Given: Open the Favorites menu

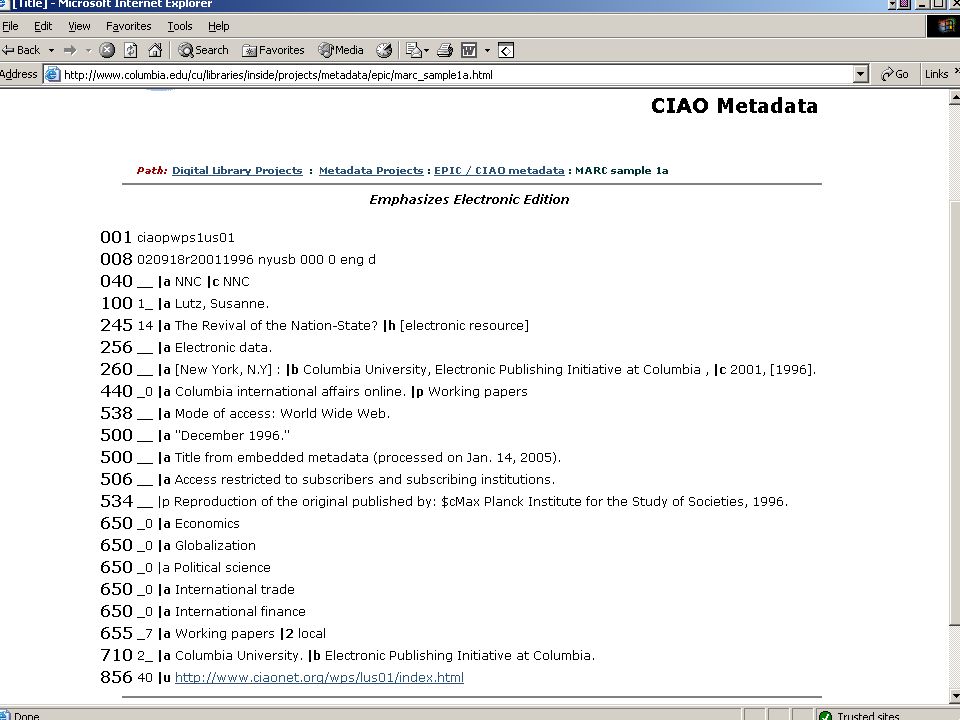Looking at the screenshot, I should pyautogui.click(x=129, y=26).
